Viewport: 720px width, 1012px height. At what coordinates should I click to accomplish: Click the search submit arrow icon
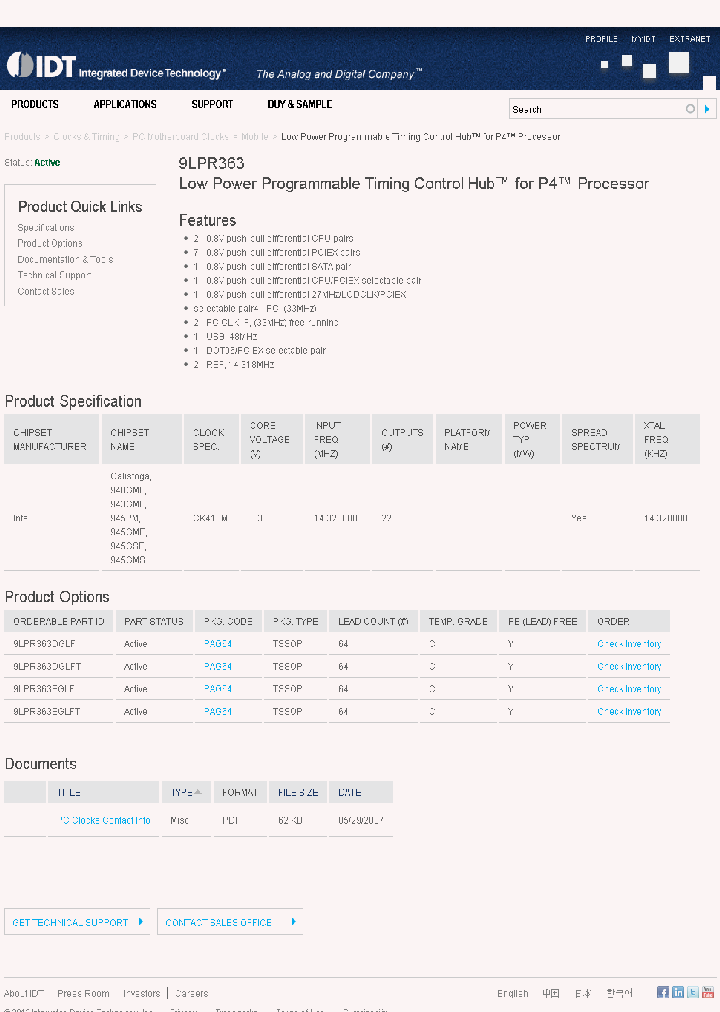coord(707,109)
